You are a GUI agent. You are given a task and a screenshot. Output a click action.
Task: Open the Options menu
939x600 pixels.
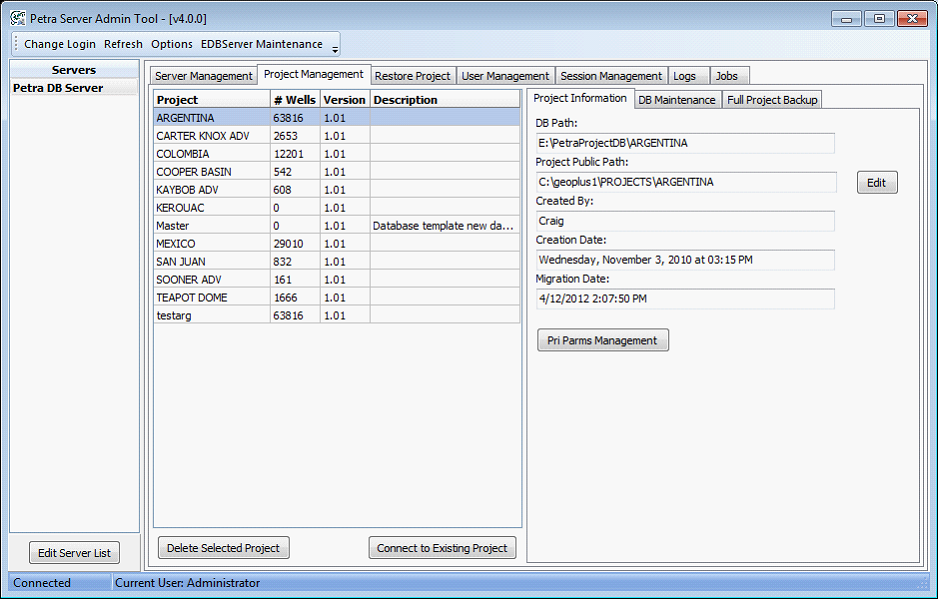coord(172,44)
